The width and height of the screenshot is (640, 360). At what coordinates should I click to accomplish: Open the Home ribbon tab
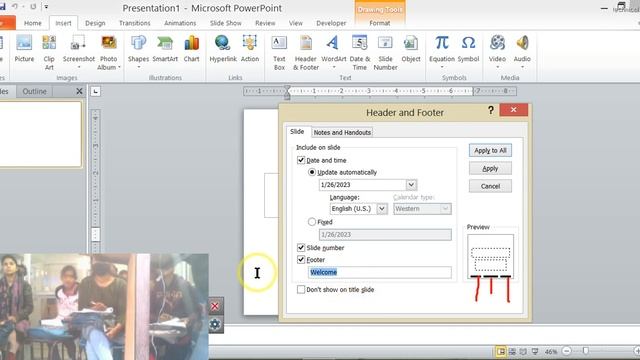pyautogui.click(x=33, y=23)
